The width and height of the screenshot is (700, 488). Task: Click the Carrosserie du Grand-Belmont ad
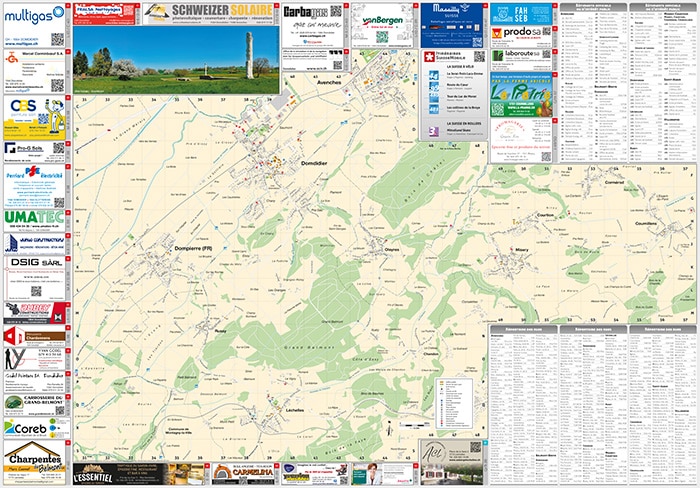(x=35, y=405)
